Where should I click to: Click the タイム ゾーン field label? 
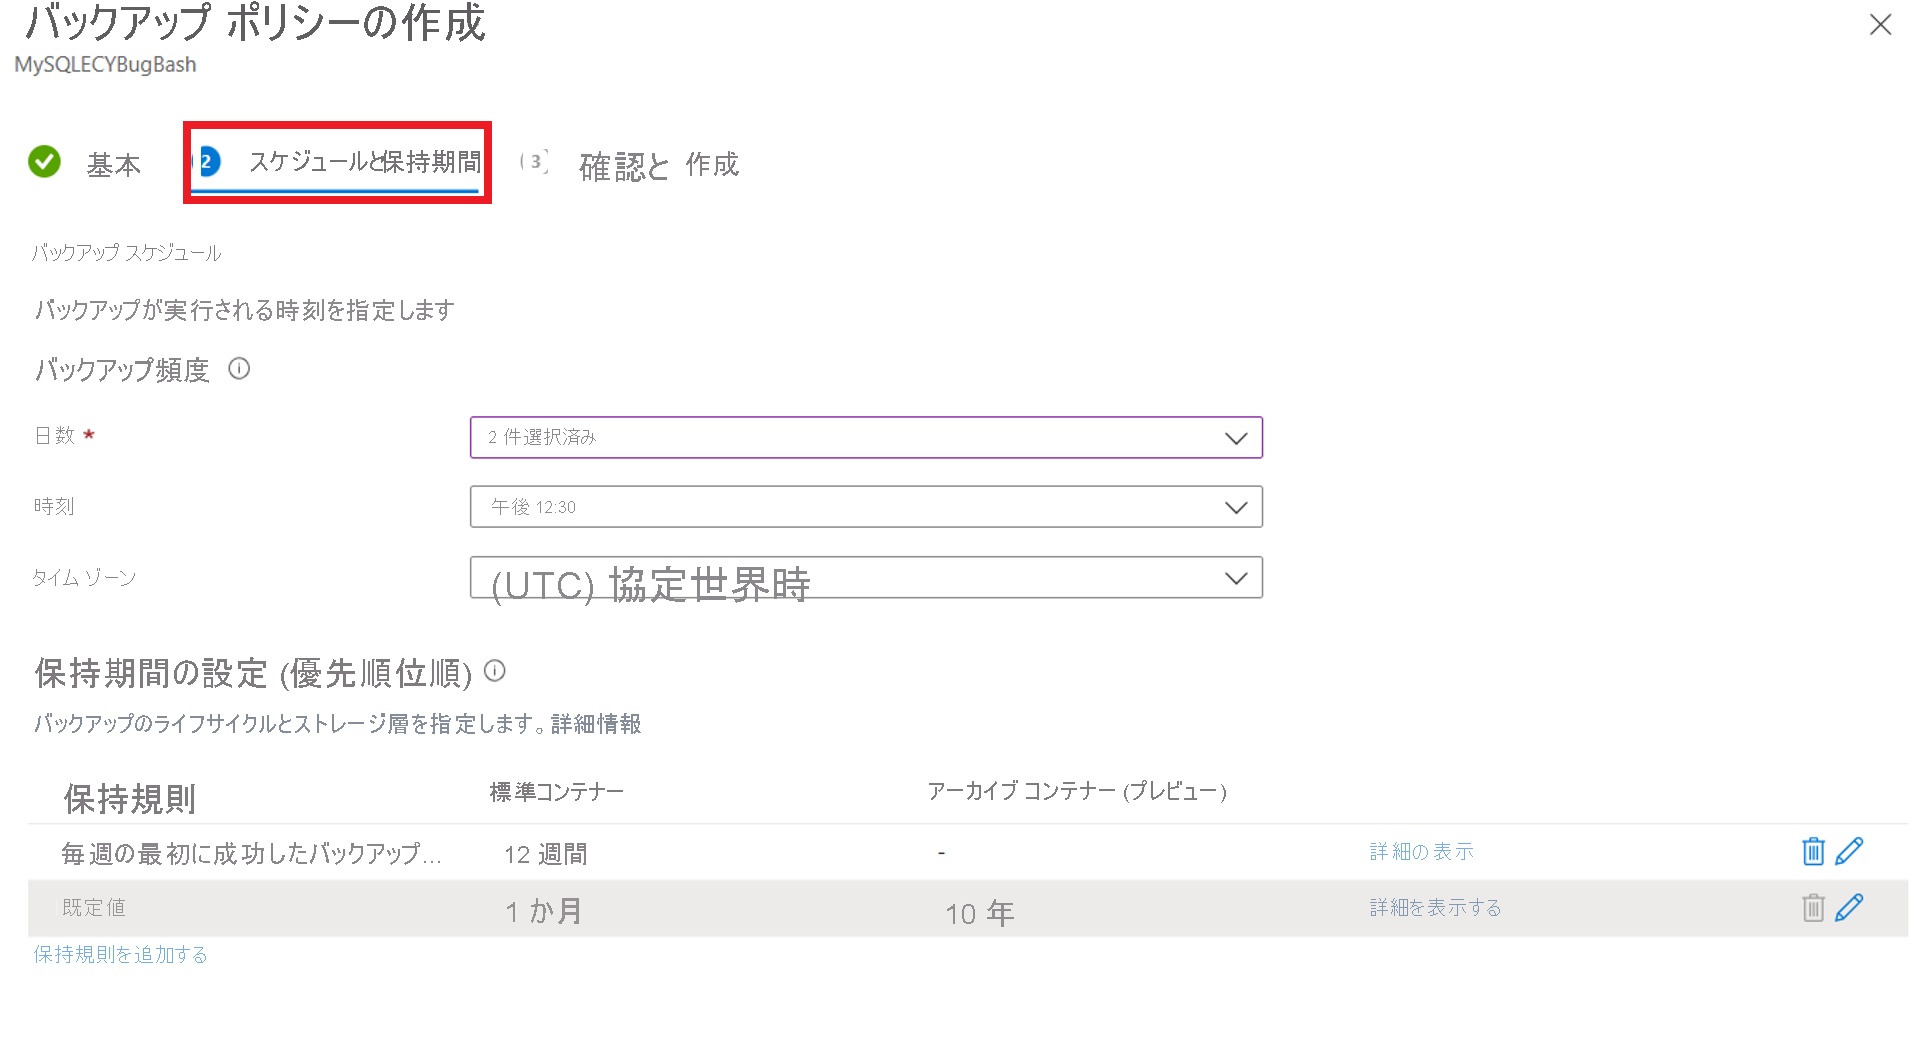84,578
